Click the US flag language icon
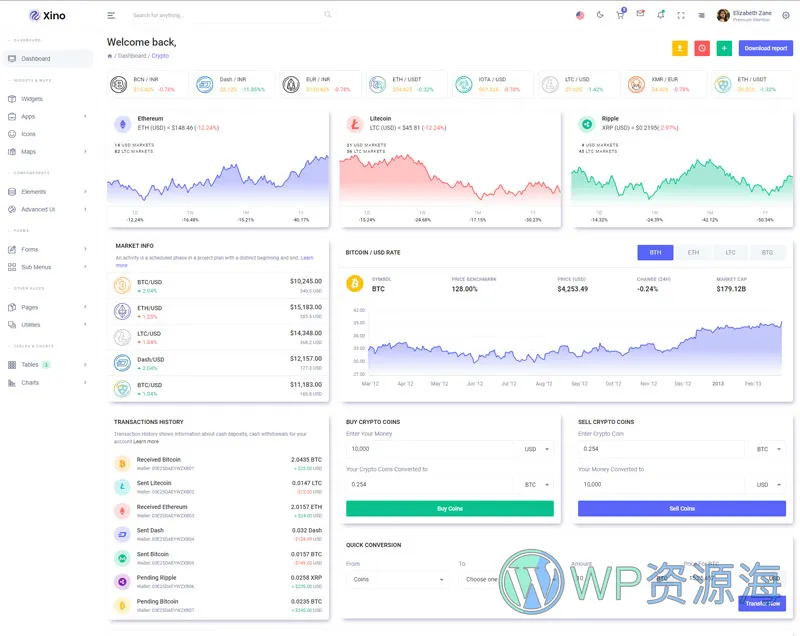Screen dimensions: 800x636 pyautogui.click(x=580, y=15)
